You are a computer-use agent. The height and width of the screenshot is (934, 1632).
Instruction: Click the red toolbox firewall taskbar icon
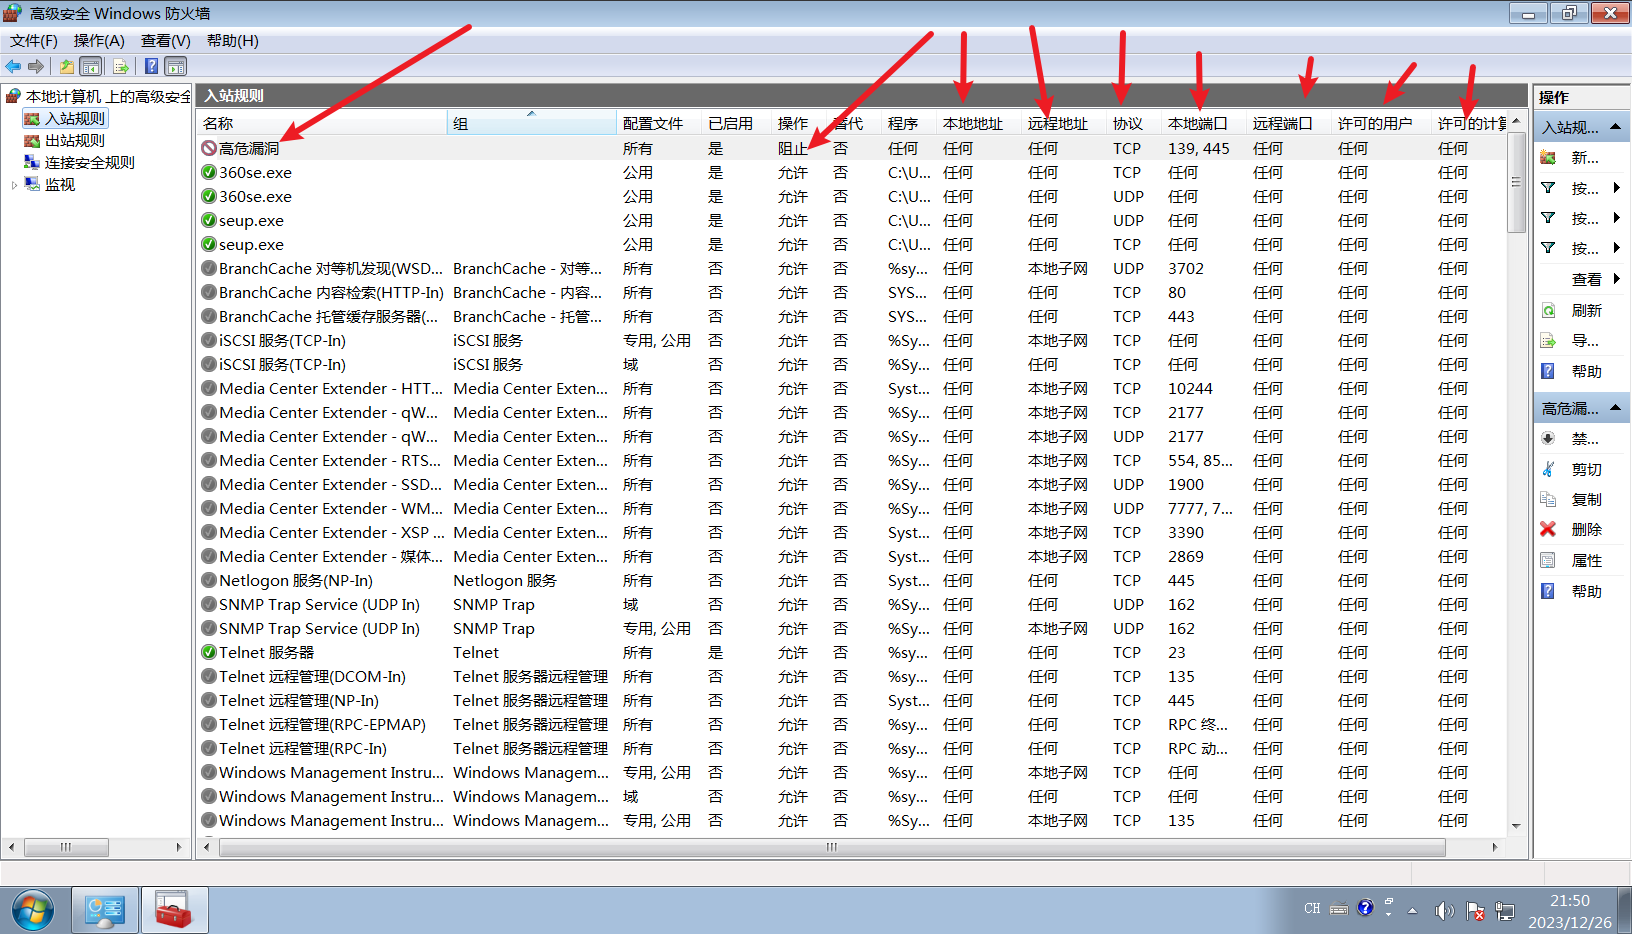point(174,910)
